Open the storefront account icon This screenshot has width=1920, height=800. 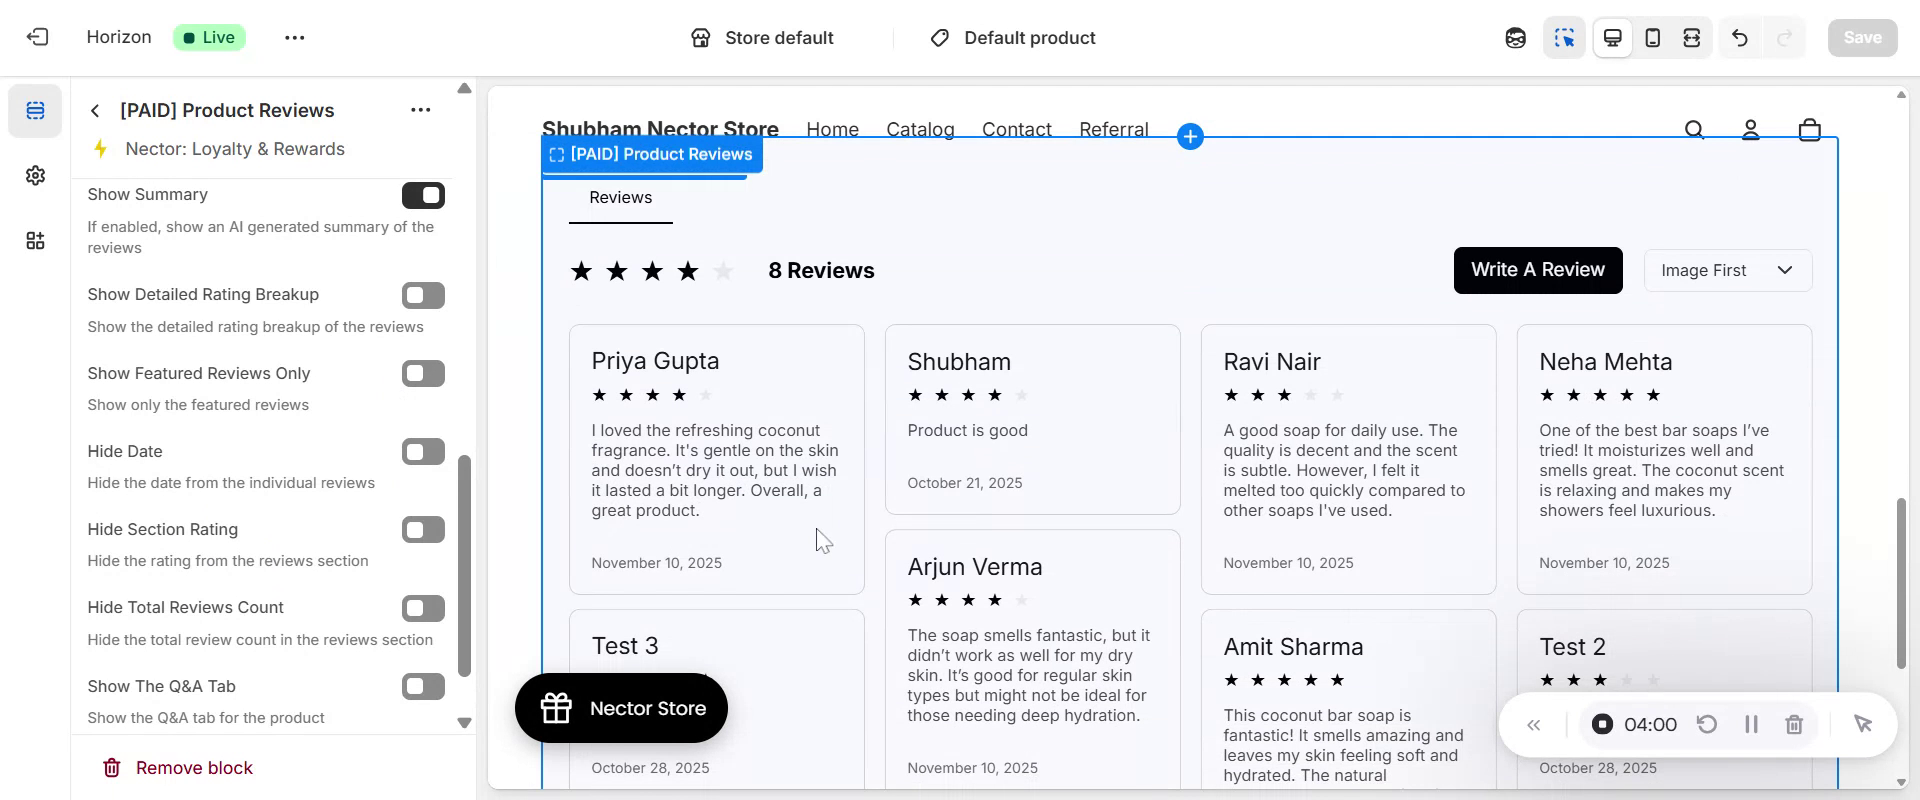1751,130
